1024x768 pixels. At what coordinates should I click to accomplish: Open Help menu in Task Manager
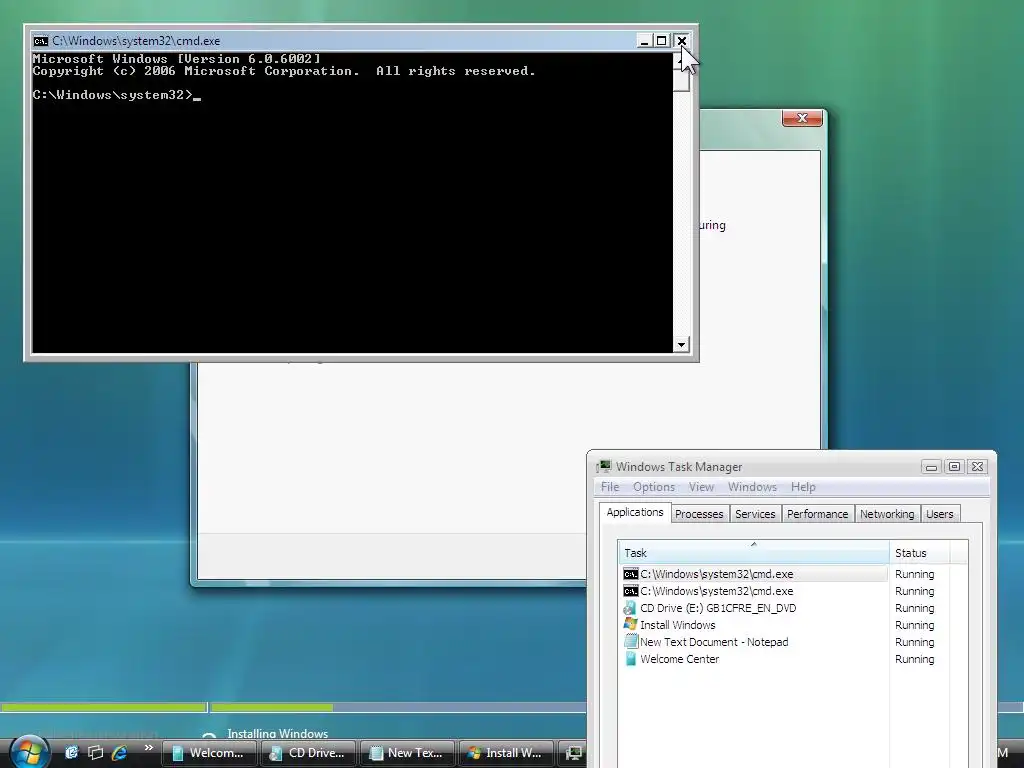803,487
